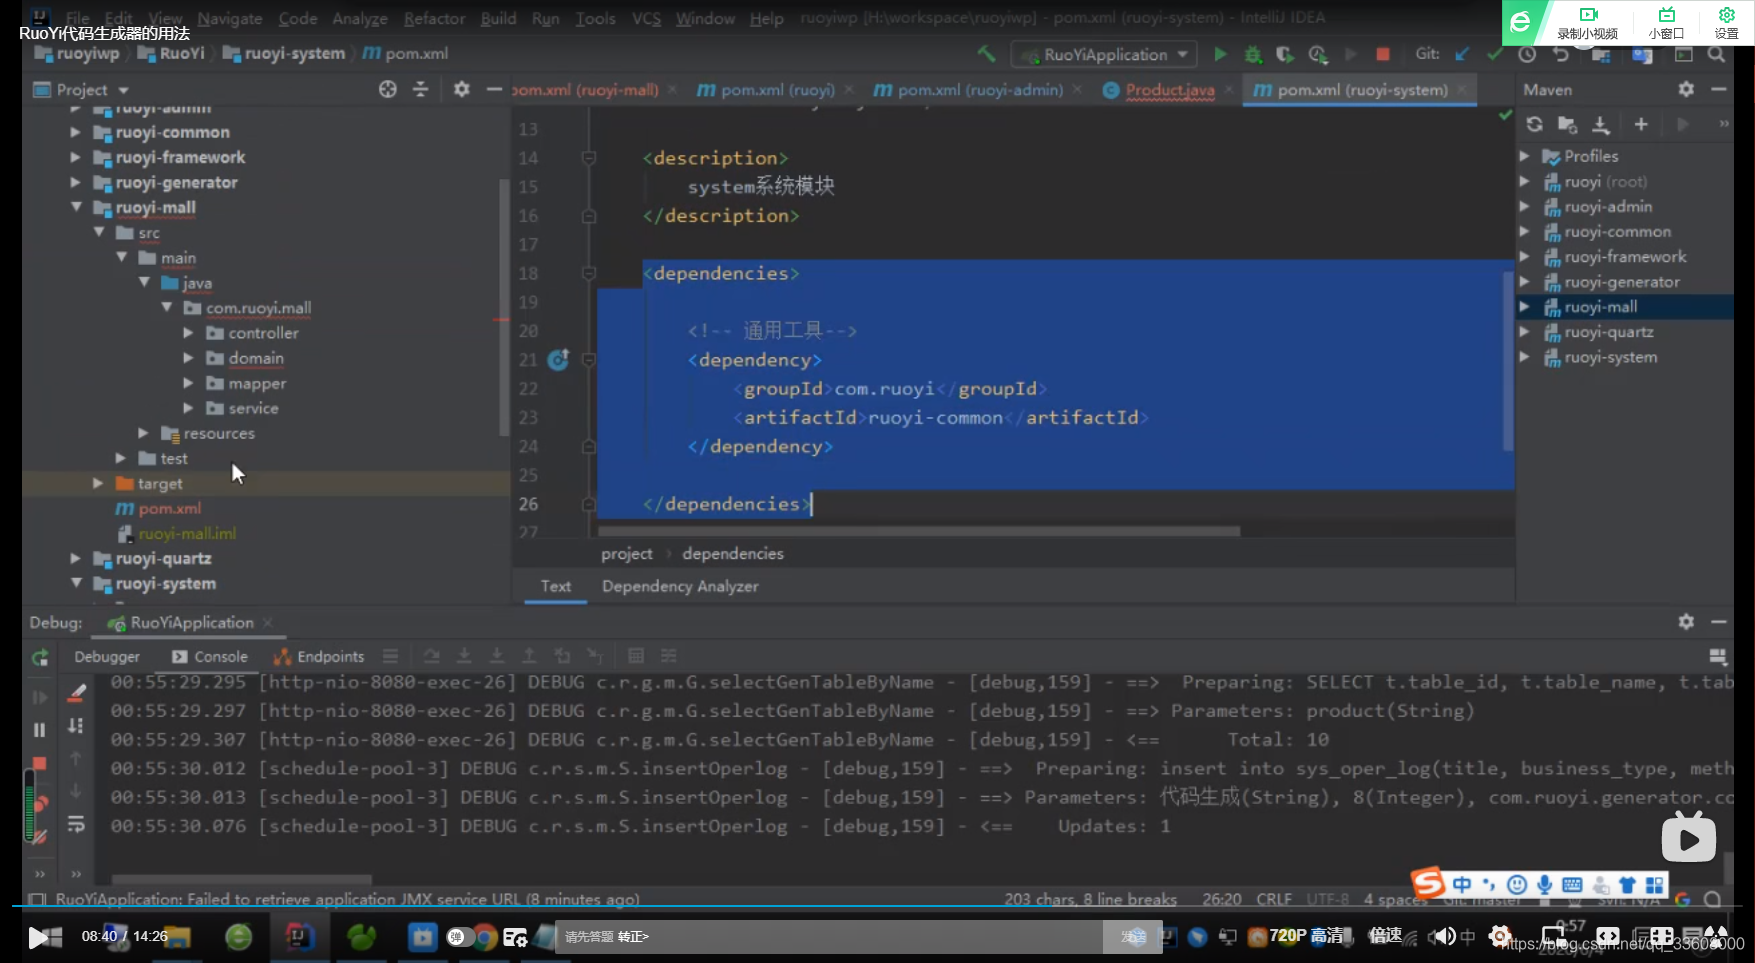Open RuoYiApplication run configuration dropdown
This screenshot has width=1755, height=963.
[x=1104, y=54]
